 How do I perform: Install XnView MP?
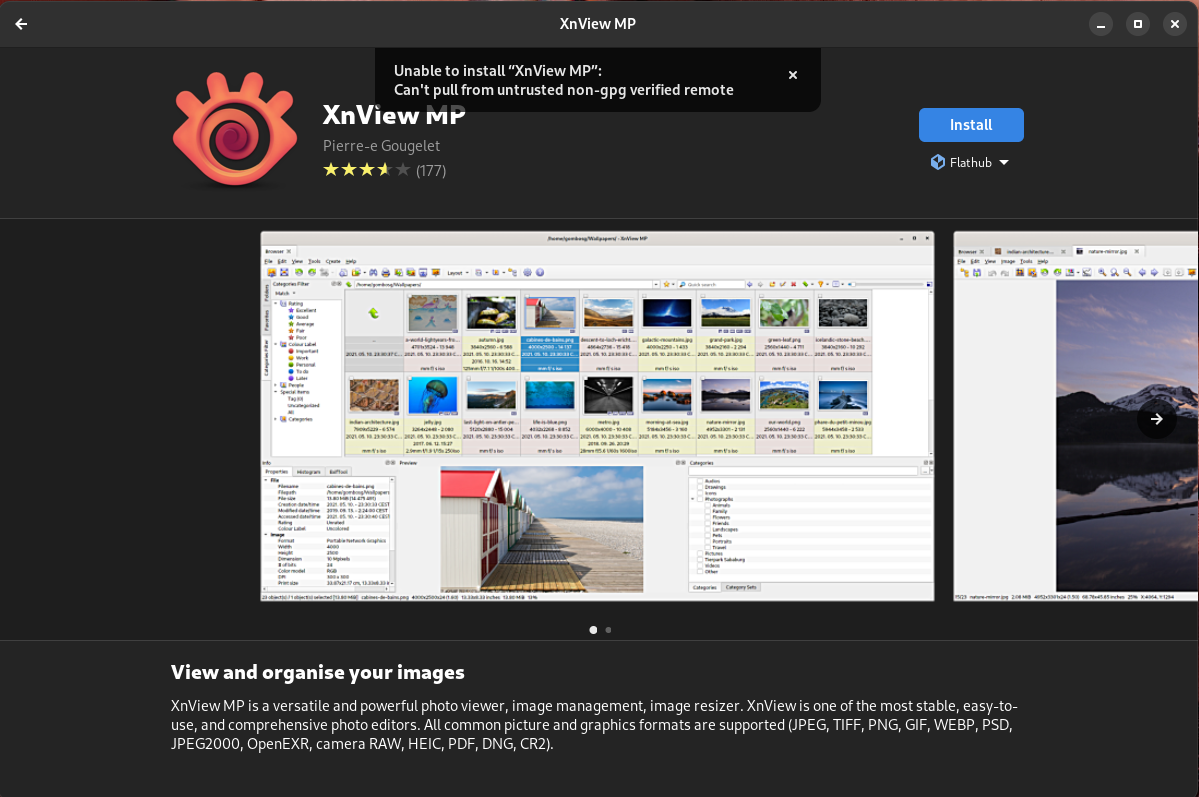point(970,125)
